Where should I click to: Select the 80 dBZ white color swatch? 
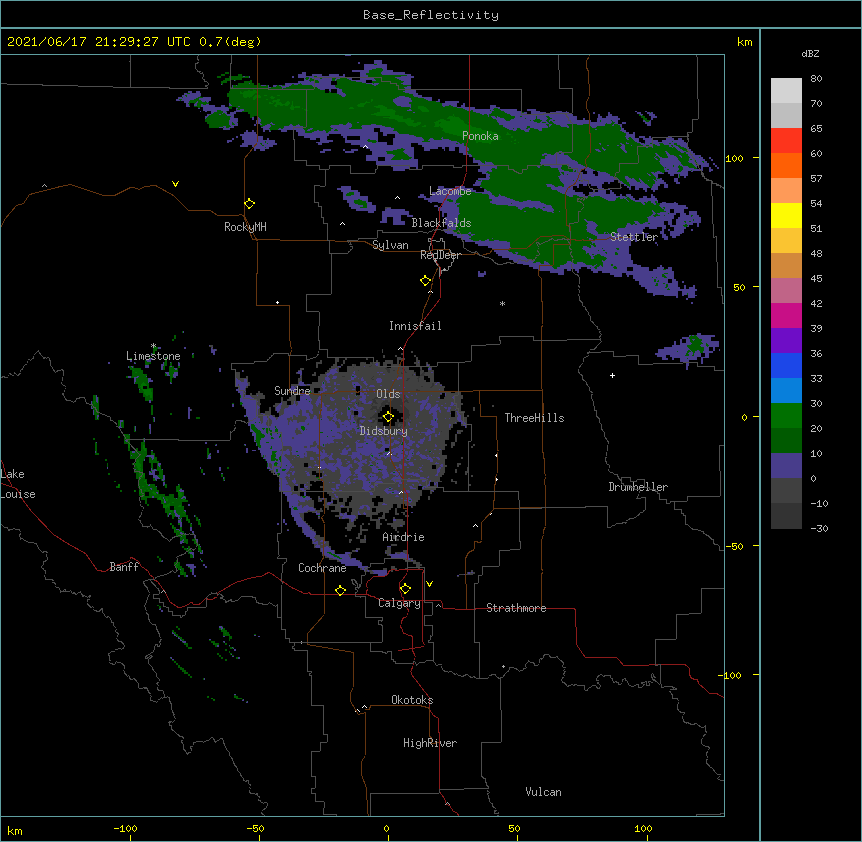(x=786, y=91)
